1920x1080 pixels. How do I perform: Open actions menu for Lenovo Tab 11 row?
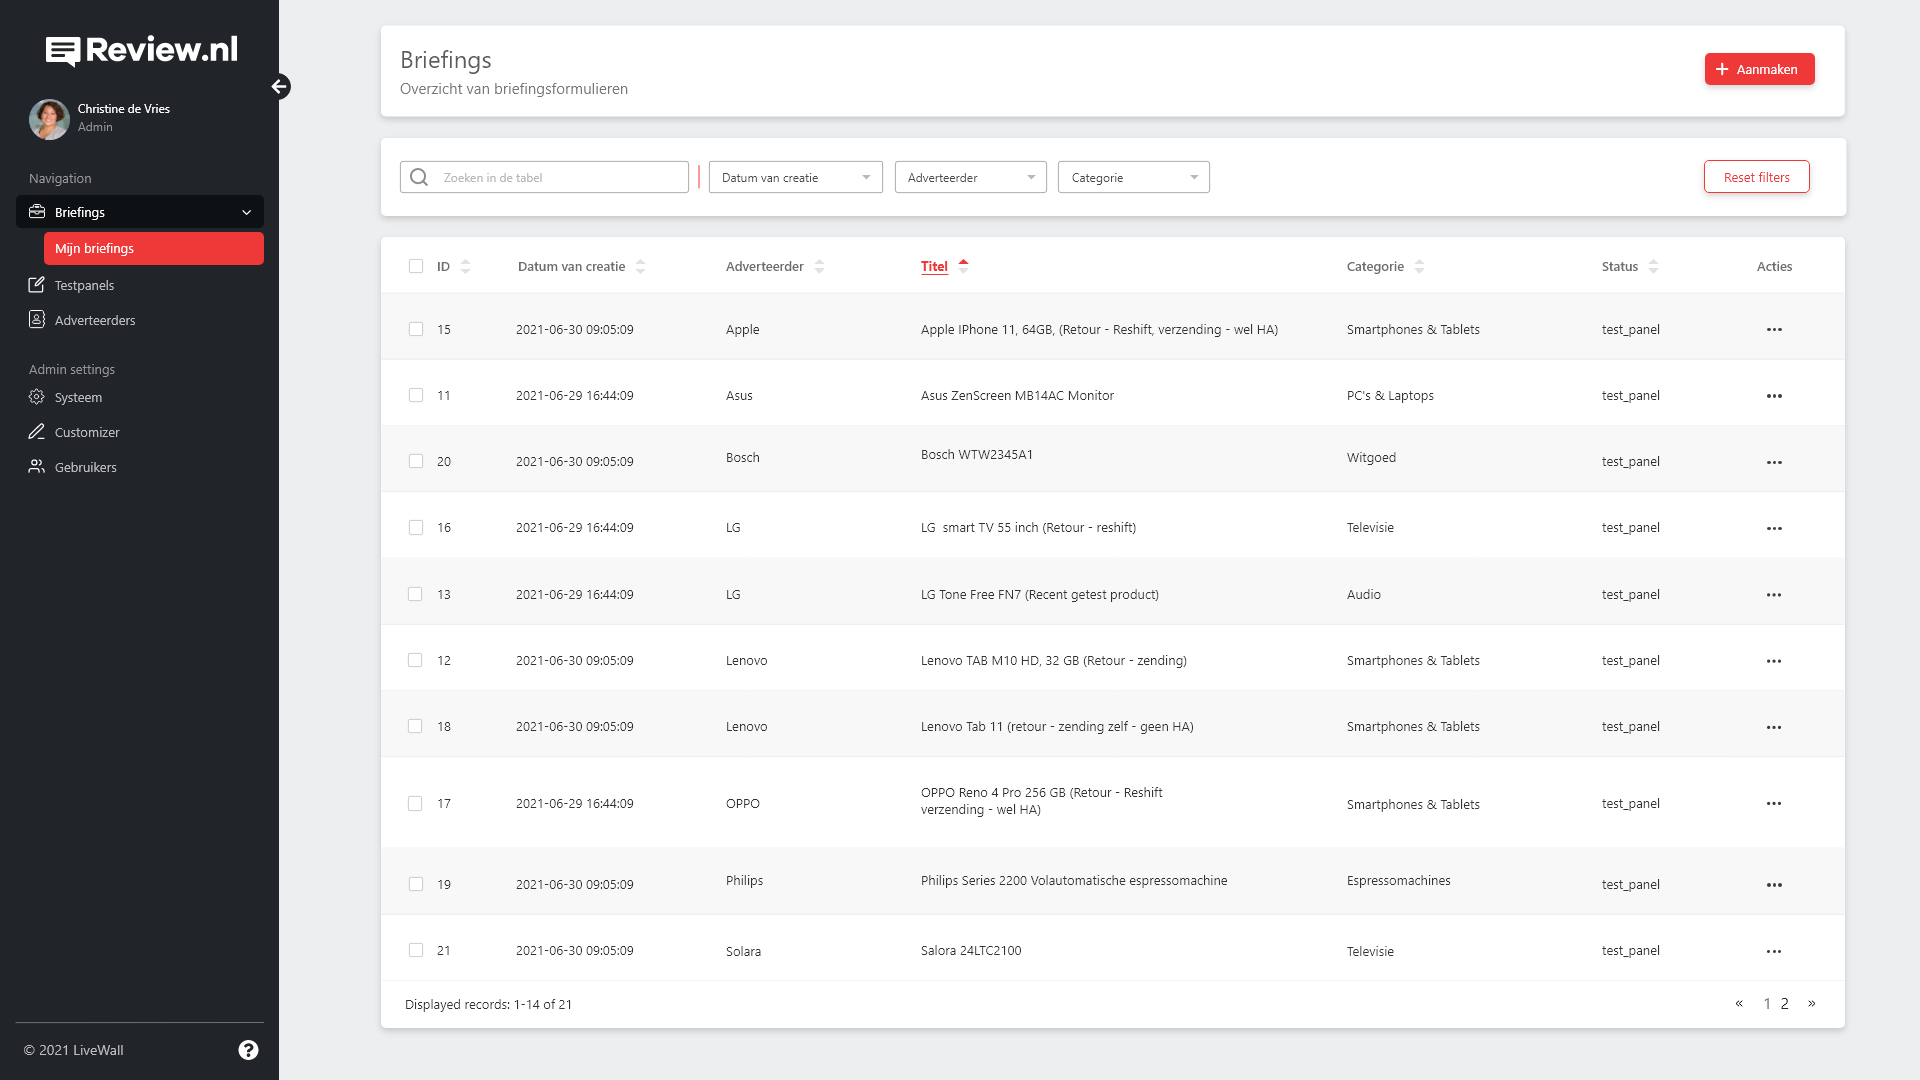1774,727
